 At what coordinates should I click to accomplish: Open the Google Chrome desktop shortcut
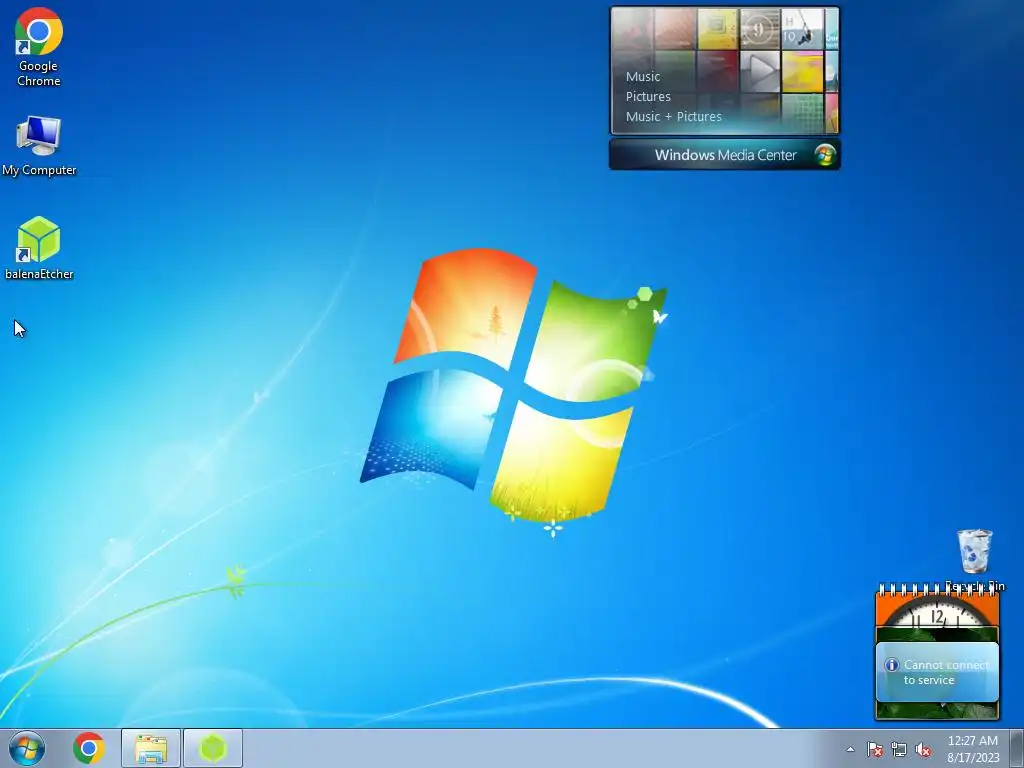39,47
